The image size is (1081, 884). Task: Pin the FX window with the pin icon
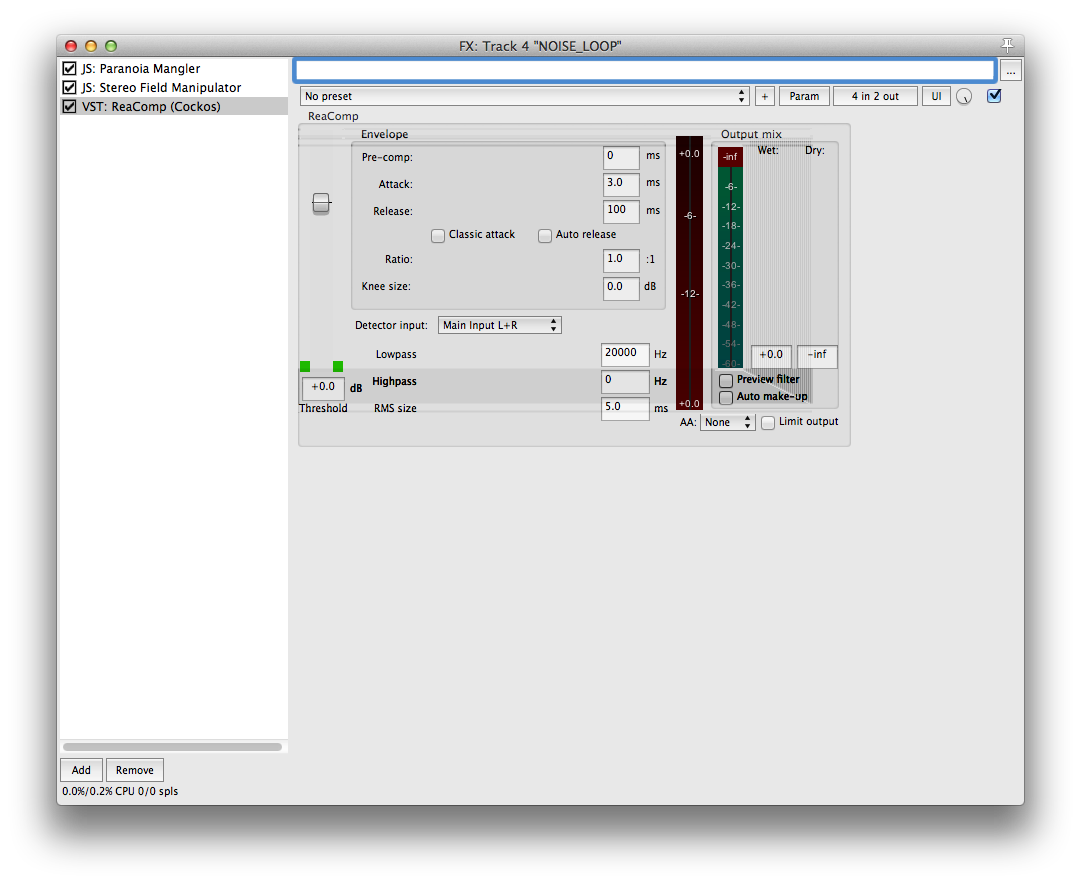pos(1007,46)
